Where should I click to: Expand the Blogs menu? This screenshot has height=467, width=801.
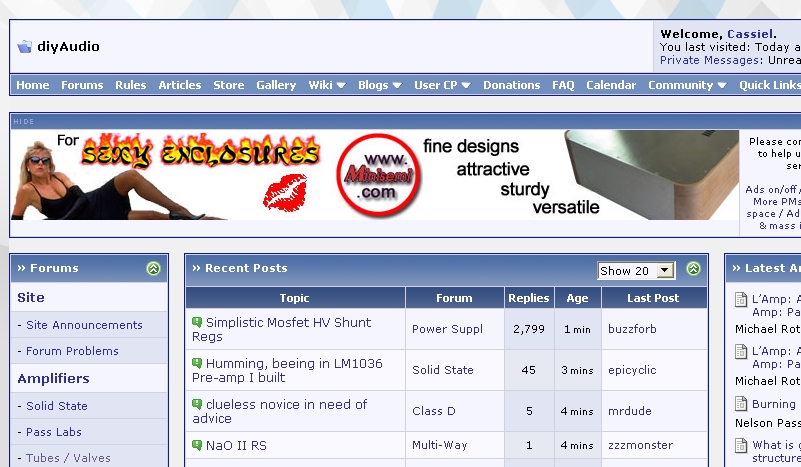[x=380, y=85]
